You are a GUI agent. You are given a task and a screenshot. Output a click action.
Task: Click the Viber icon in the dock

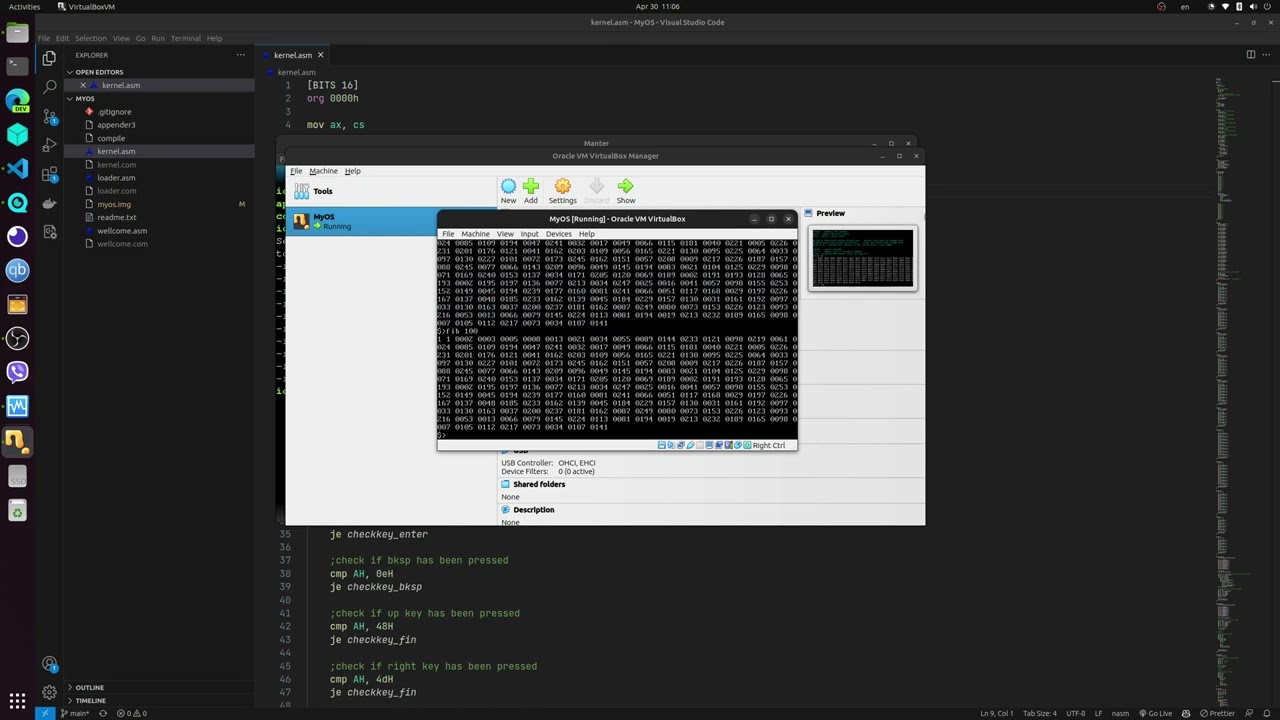[17, 372]
